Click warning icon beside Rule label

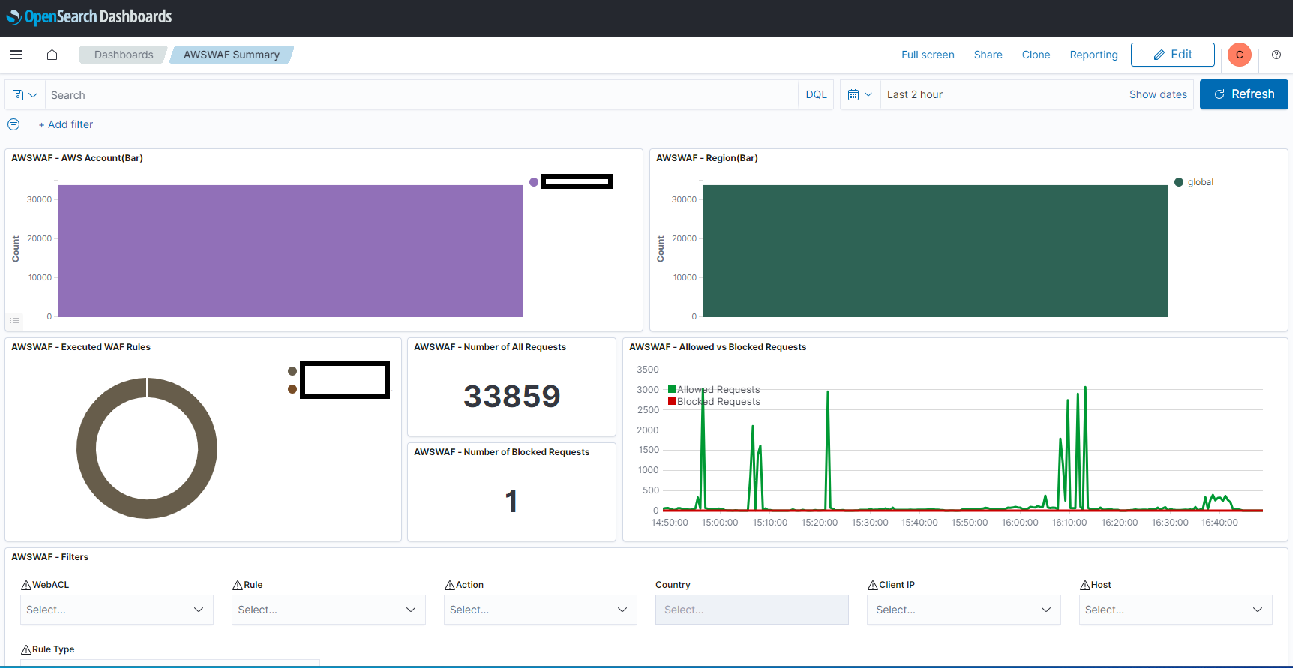point(236,585)
